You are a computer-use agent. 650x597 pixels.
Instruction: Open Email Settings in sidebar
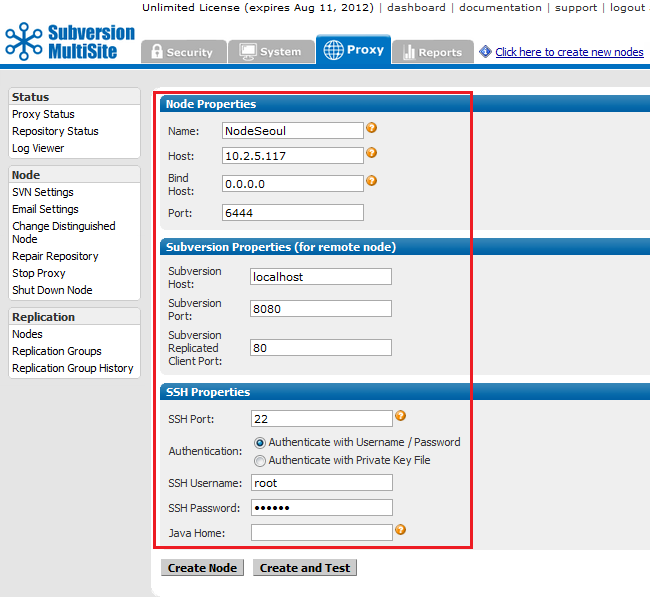[x=45, y=209]
